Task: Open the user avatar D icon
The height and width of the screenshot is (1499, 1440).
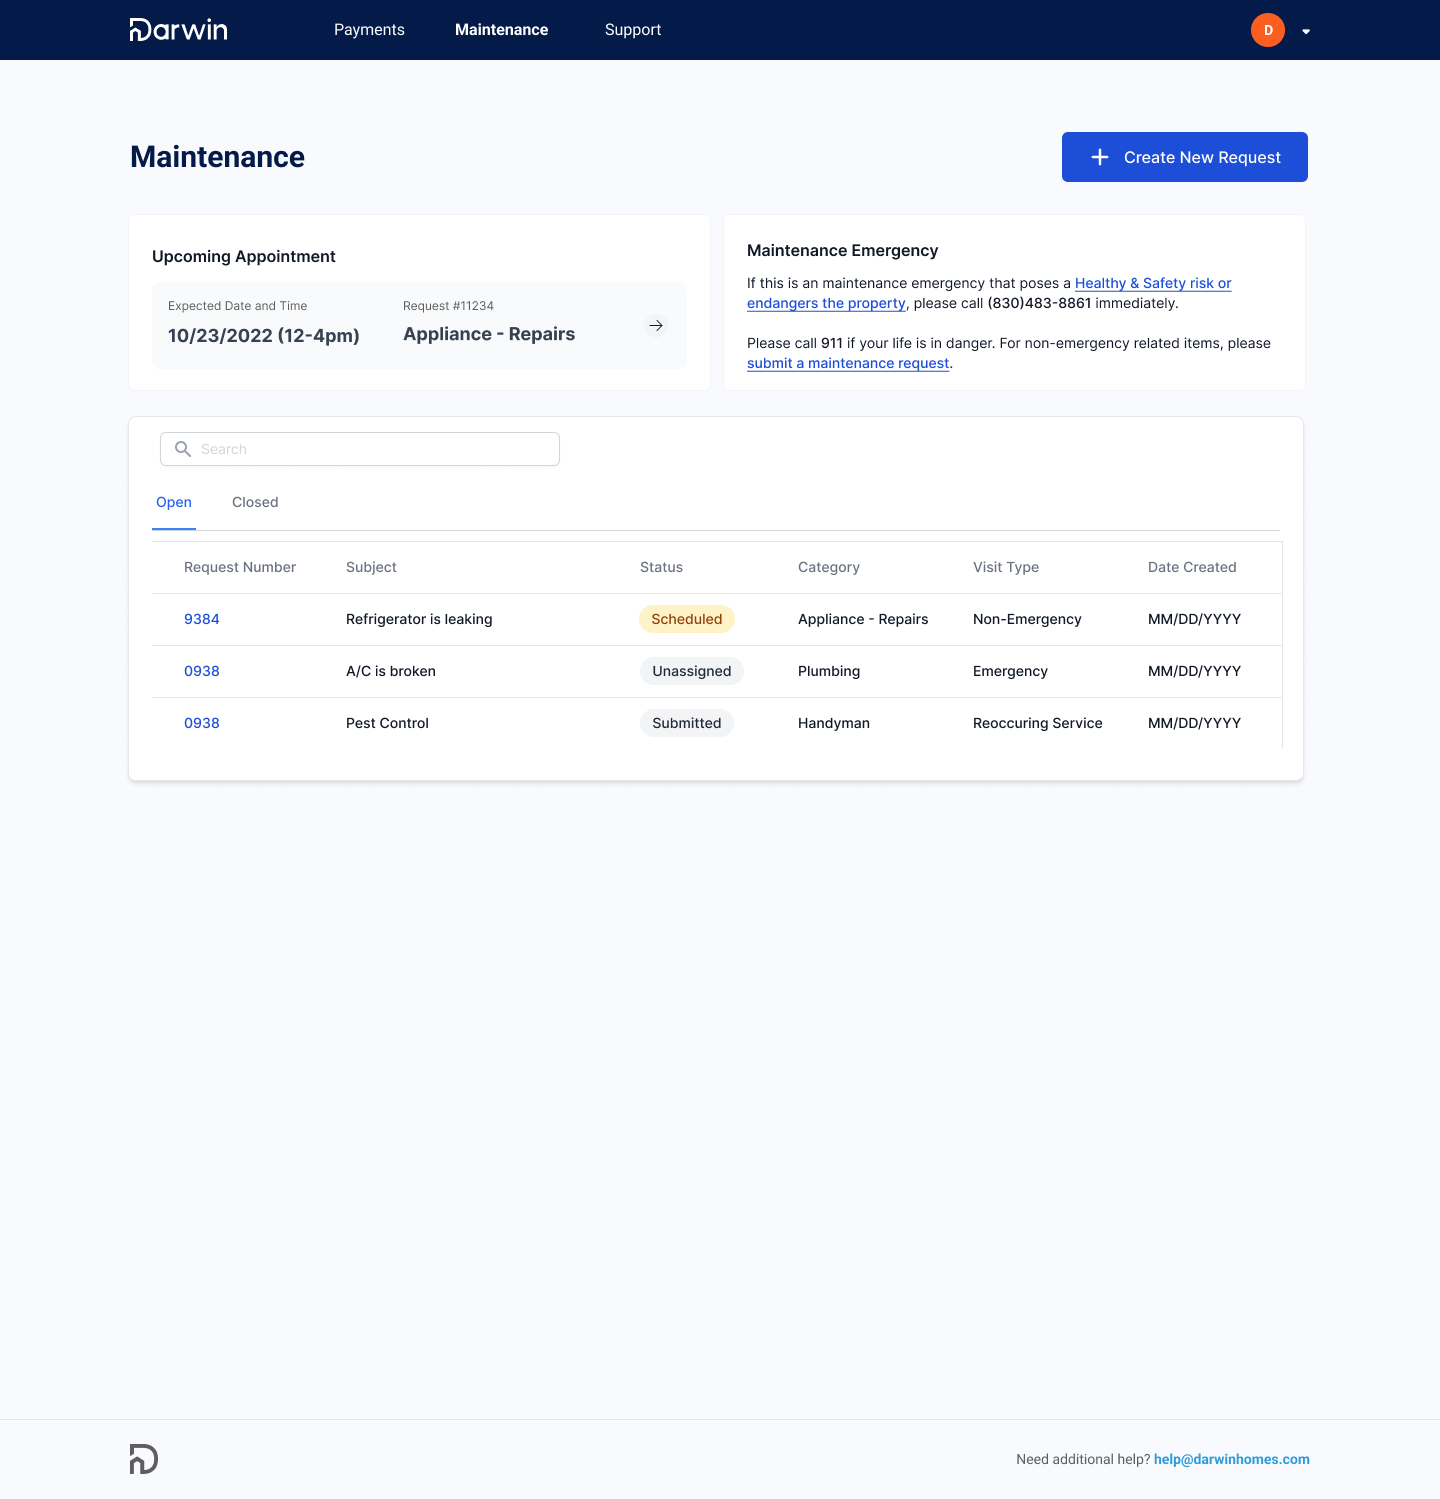Action: tap(1268, 30)
